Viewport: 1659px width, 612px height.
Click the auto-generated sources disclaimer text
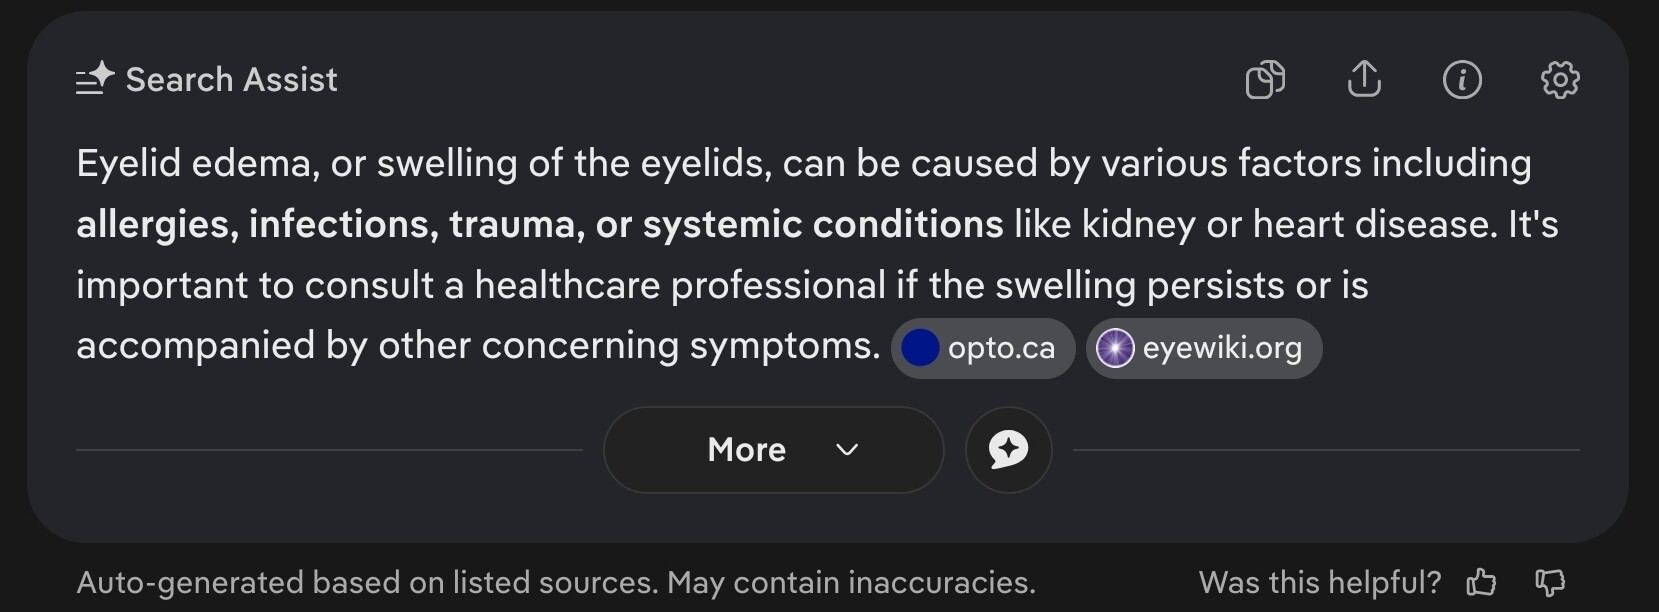[x=556, y=582]
